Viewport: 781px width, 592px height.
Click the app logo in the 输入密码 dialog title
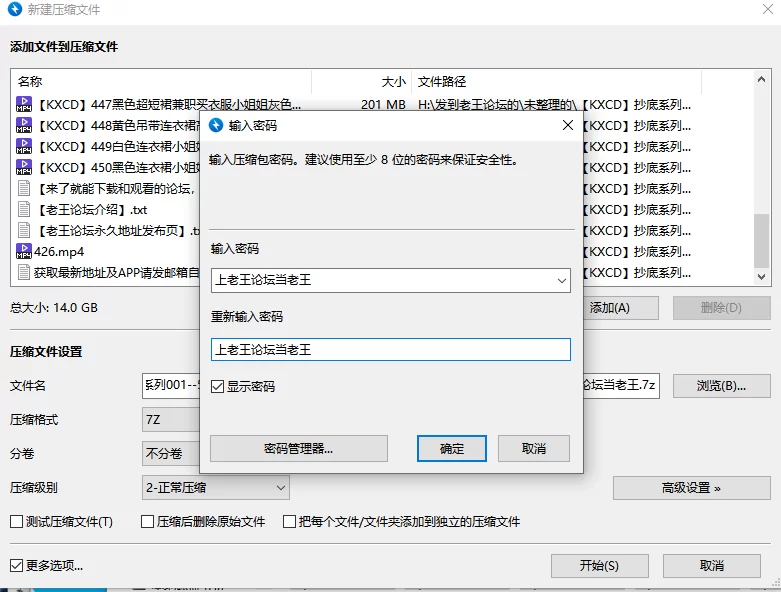pyautogui.click(x=216, y=125)
